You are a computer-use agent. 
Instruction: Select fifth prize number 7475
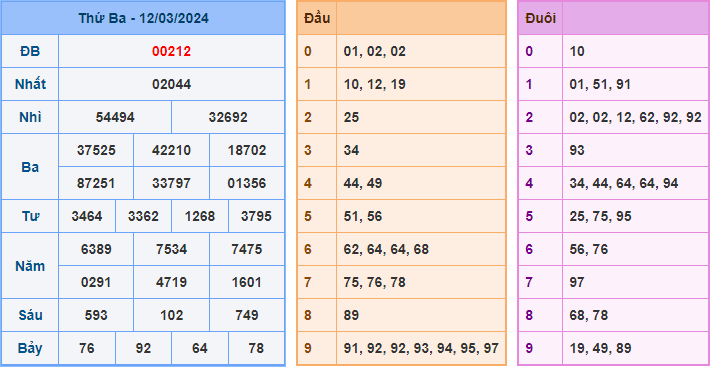pyautogui.click(x=247, y=249)
